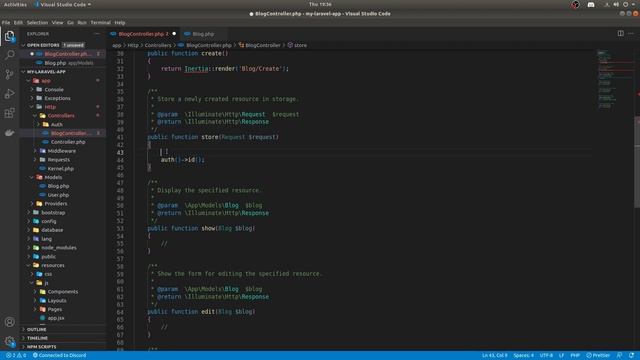This screenshot has height=360, width=640.
Task: Open the Docker view in activity bar
Action: pyautogui.click(x=9, y=133)
